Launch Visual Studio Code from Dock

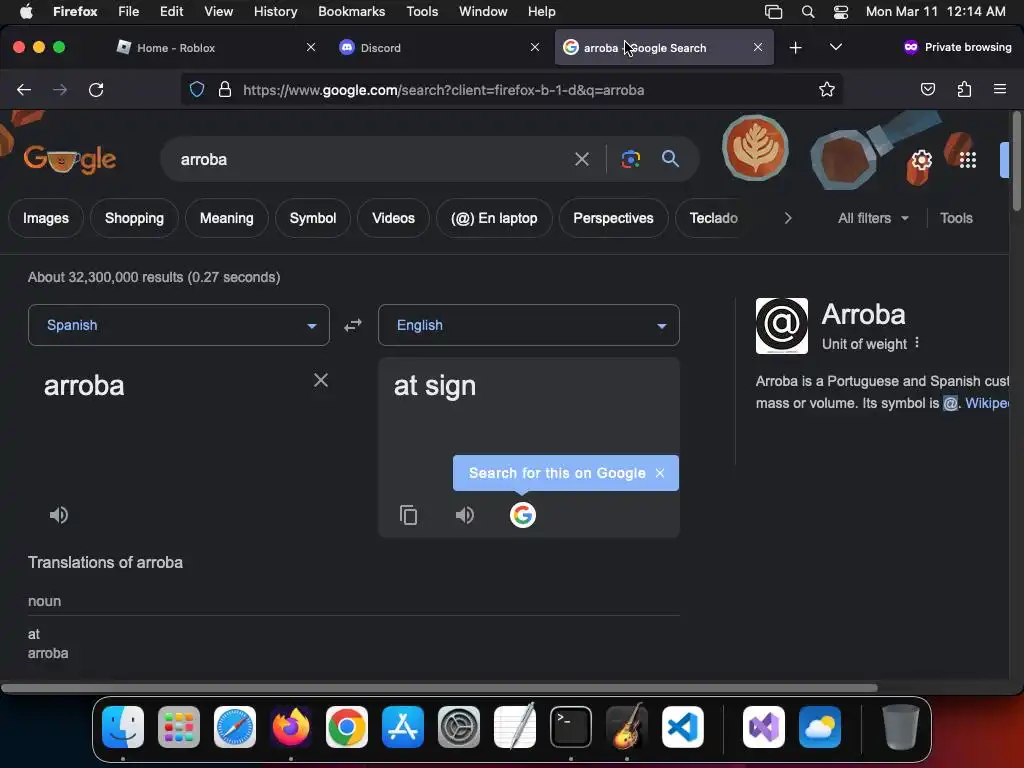coord(682,727)
